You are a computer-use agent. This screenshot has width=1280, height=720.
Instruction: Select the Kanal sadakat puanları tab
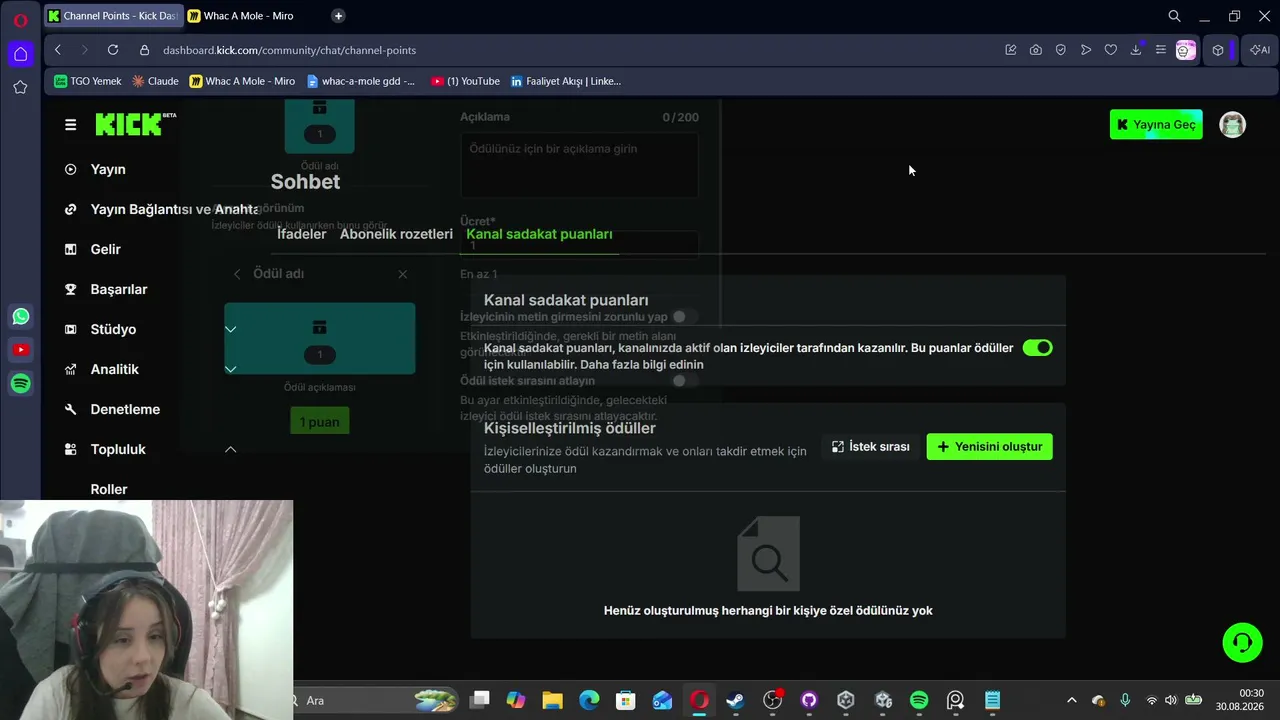[x=539, y=234]
